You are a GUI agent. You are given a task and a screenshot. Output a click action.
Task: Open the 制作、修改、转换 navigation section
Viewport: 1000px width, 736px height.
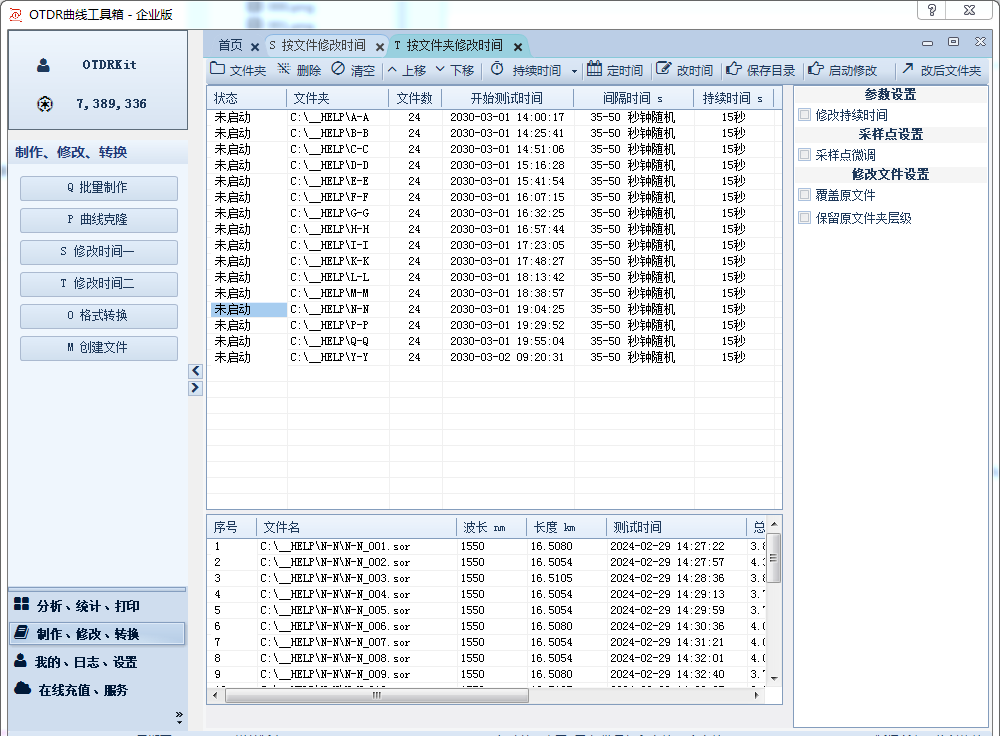pyautogui.click(x=97, y=634)
